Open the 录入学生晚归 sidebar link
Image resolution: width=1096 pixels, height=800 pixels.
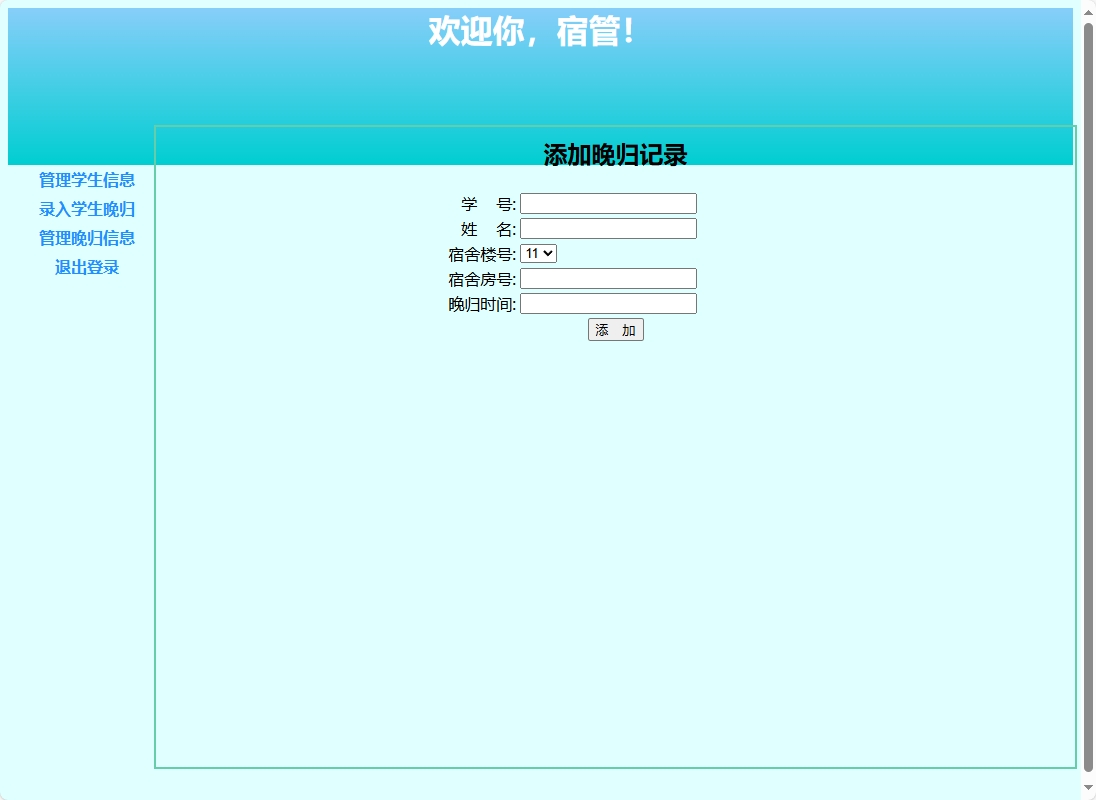pyautogui.click(x=85, y=210)
